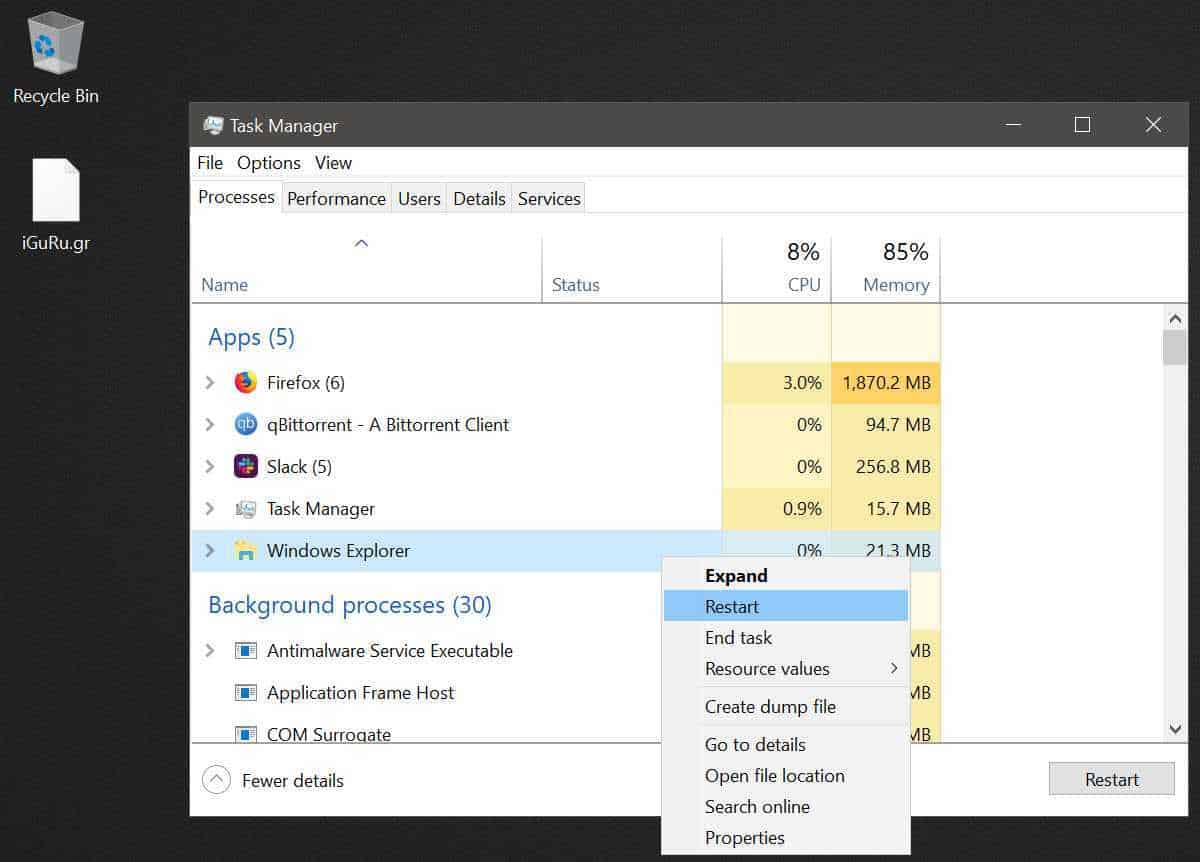Select the Firefox (6) row name
1200x862 pixels.
coord(305,382)
